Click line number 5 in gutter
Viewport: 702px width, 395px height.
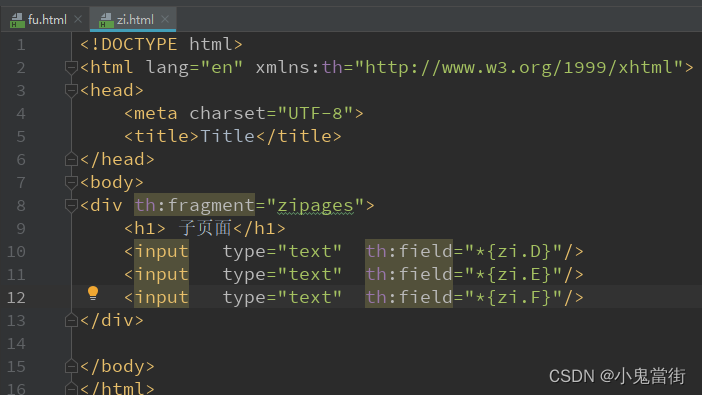point(21,137)
